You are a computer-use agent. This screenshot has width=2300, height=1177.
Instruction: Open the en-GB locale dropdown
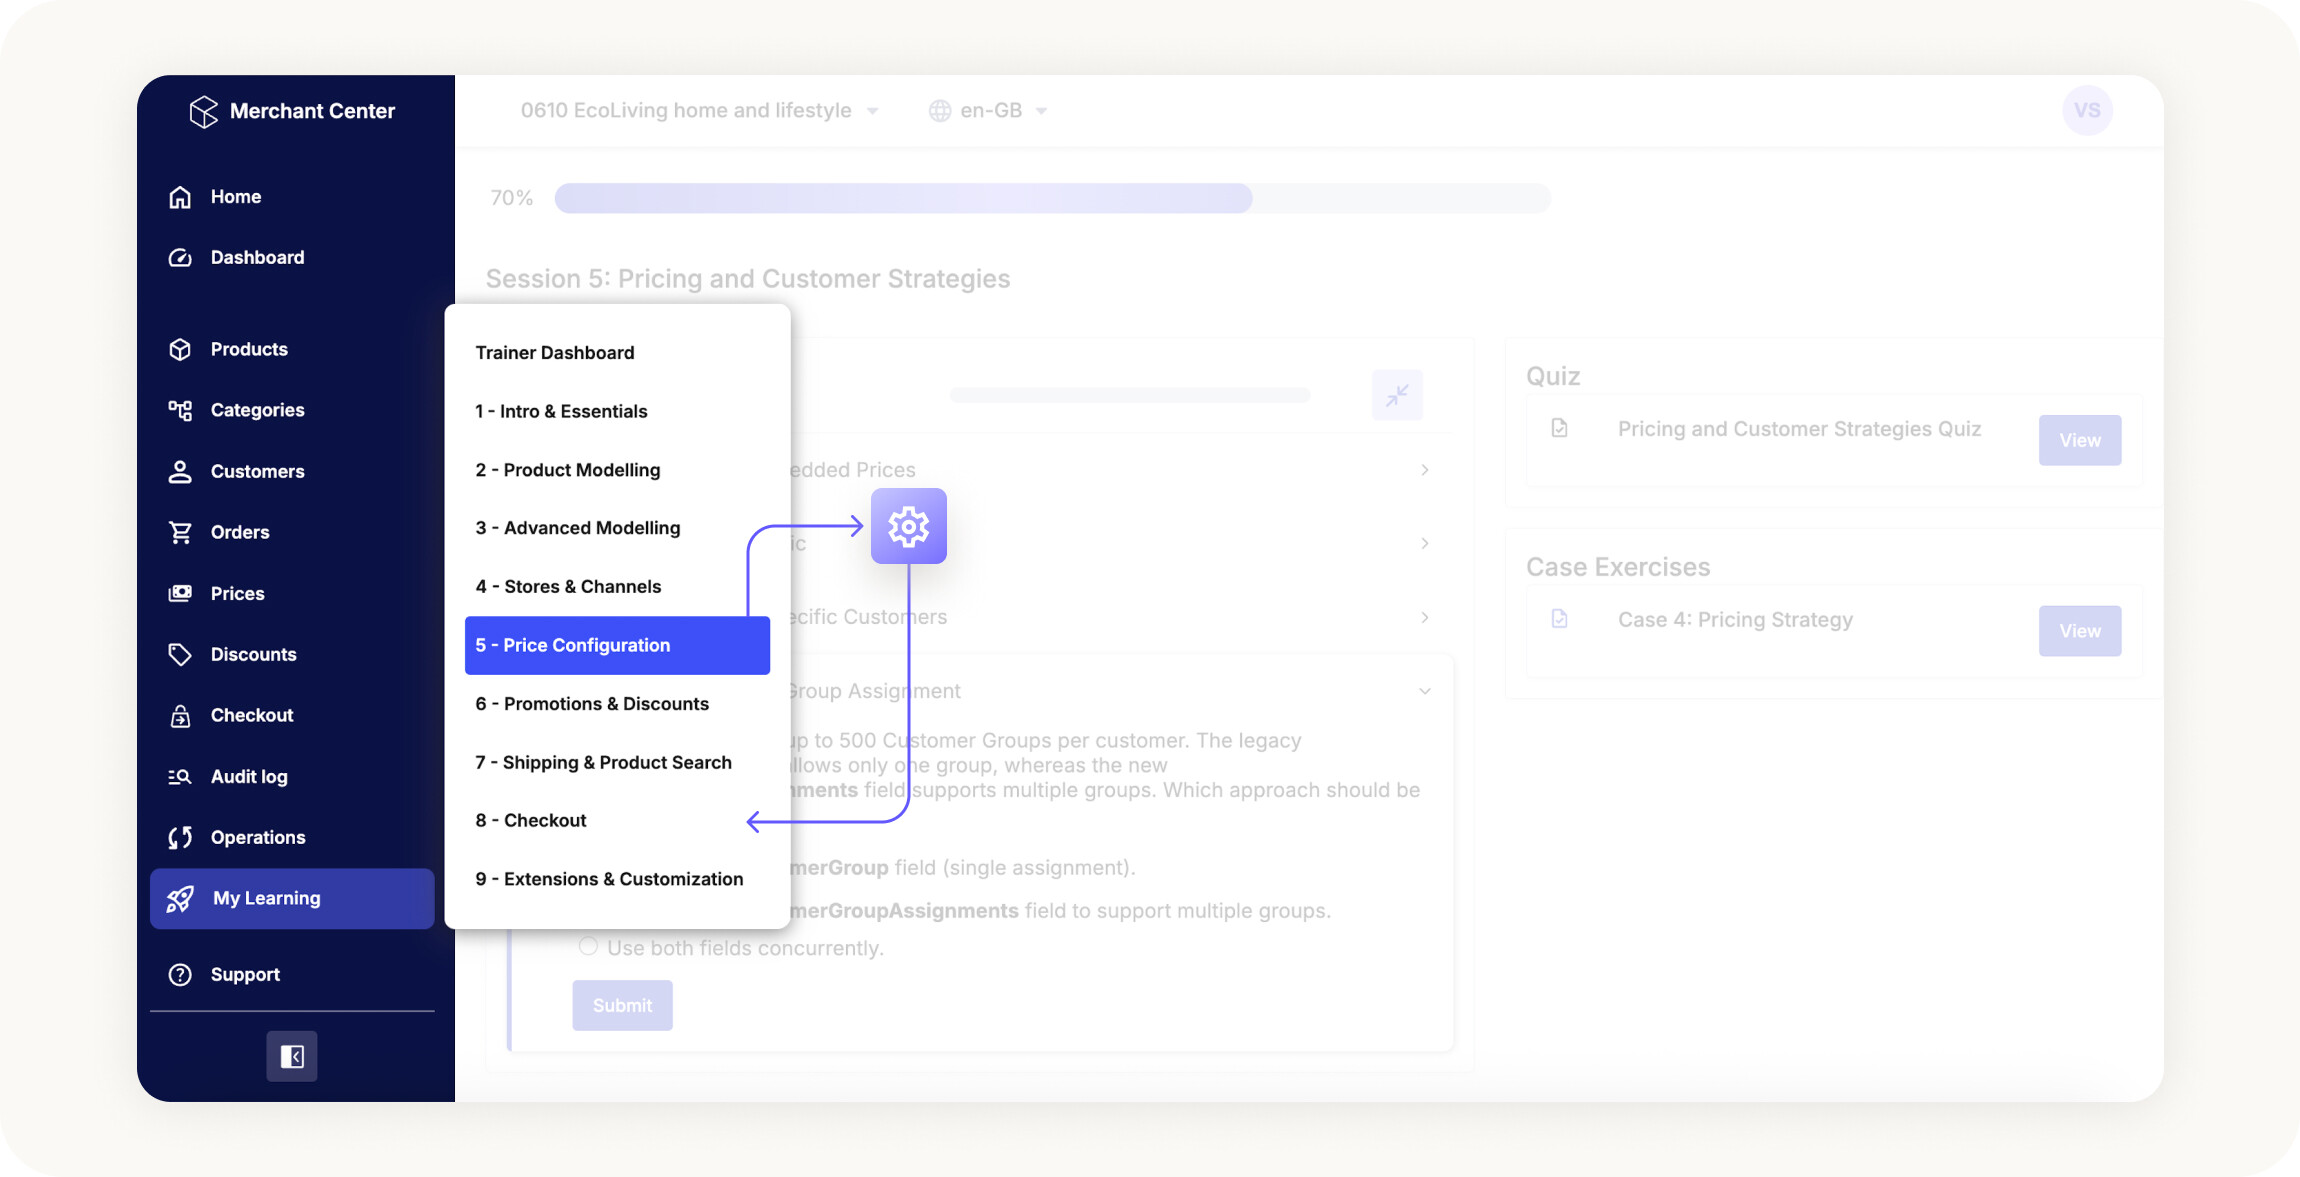(x=988, y=110)
